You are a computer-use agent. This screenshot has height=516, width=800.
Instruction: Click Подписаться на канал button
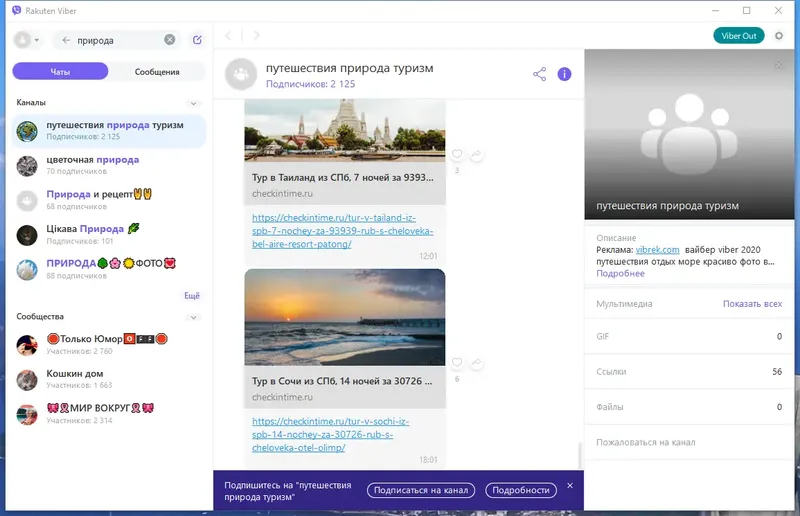(x=421, y=490)
